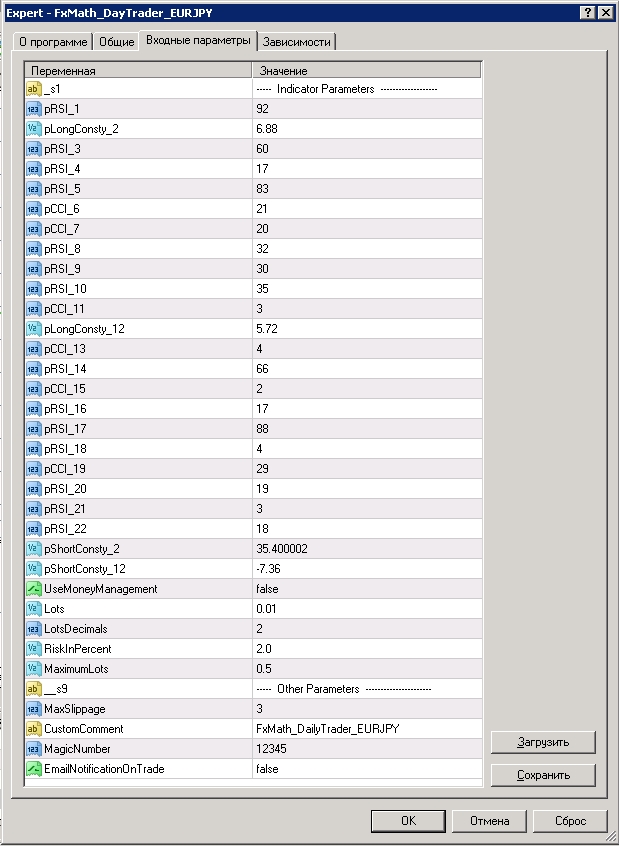Screen dimensions: 619x846
Task: Edit the MagicNumber value 12345
Action: tap(367, 749)
